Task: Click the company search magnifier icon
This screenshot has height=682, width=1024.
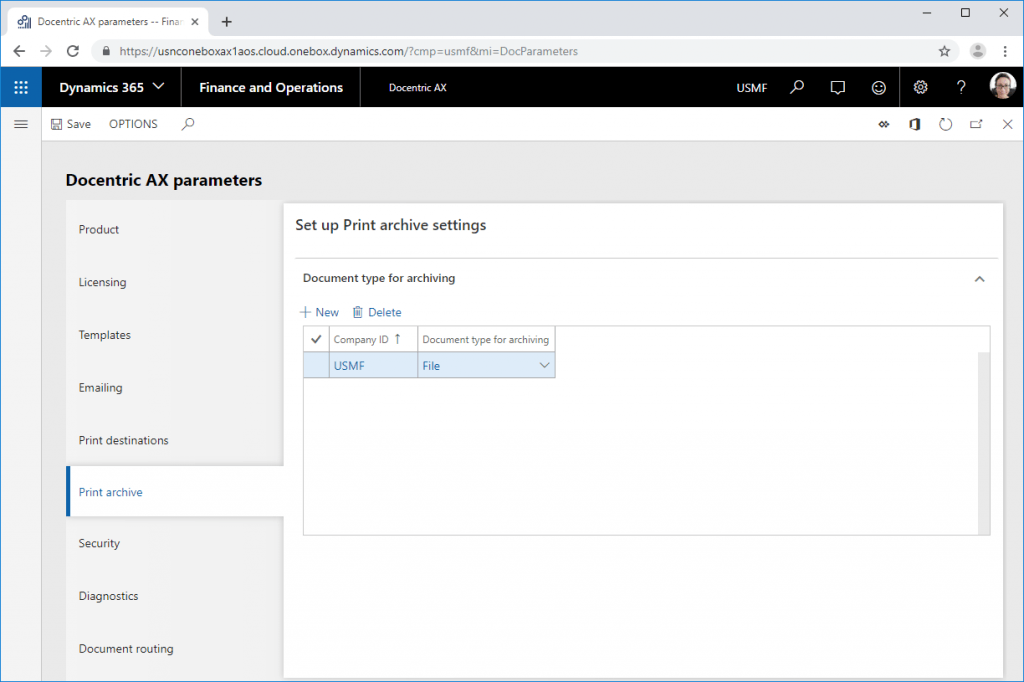Action: coord(797,87)
